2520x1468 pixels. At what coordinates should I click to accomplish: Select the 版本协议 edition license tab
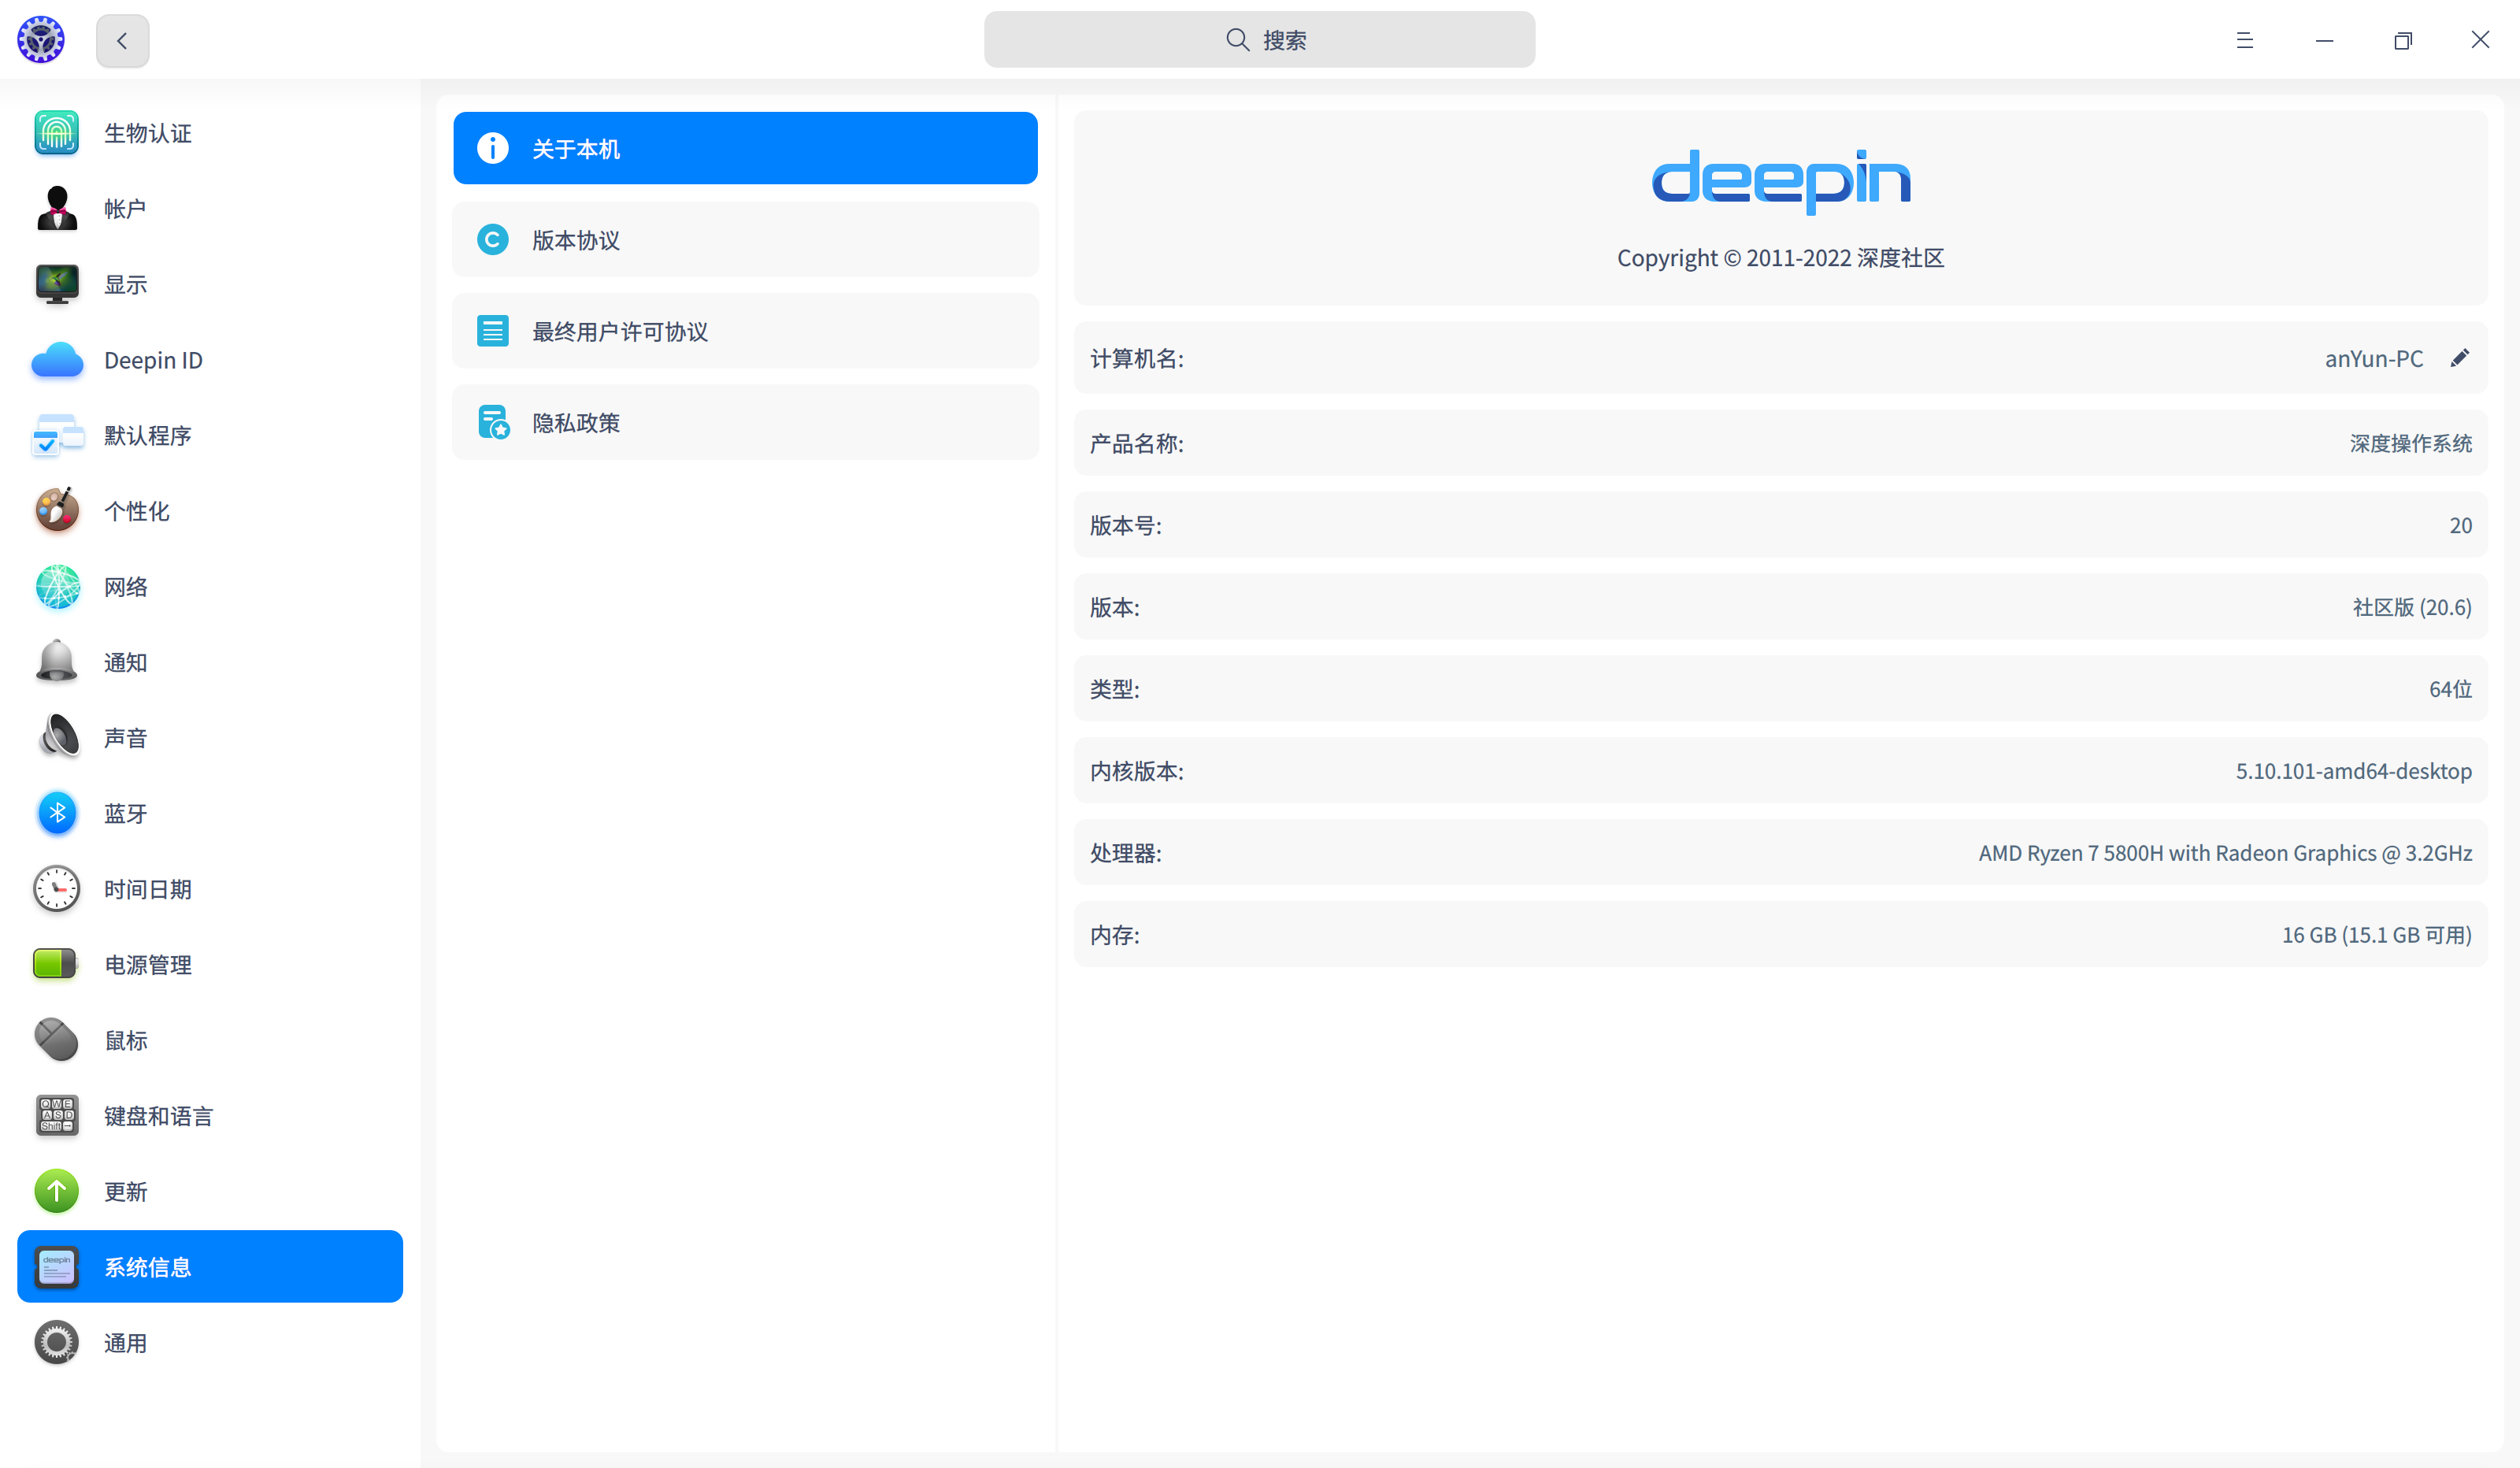coord(745,240)
